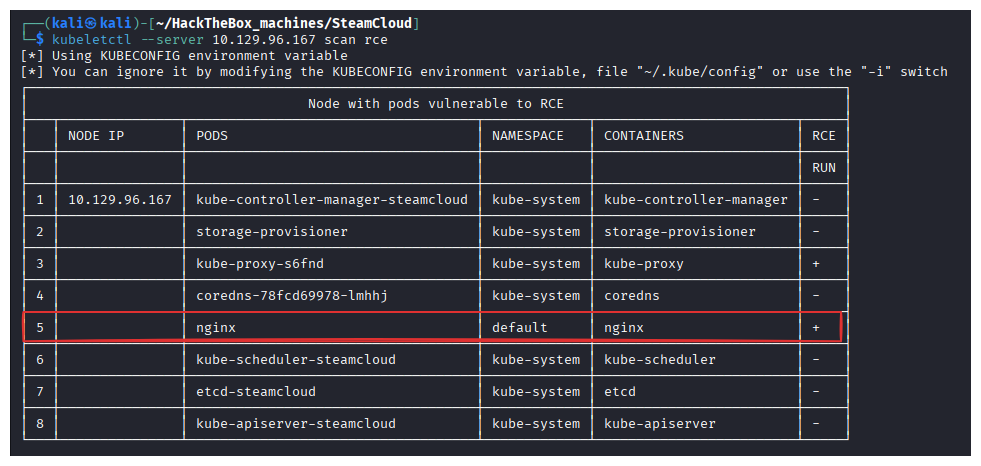Click the PODS column header
Viewport: 981px width, 466px height.
212,136
